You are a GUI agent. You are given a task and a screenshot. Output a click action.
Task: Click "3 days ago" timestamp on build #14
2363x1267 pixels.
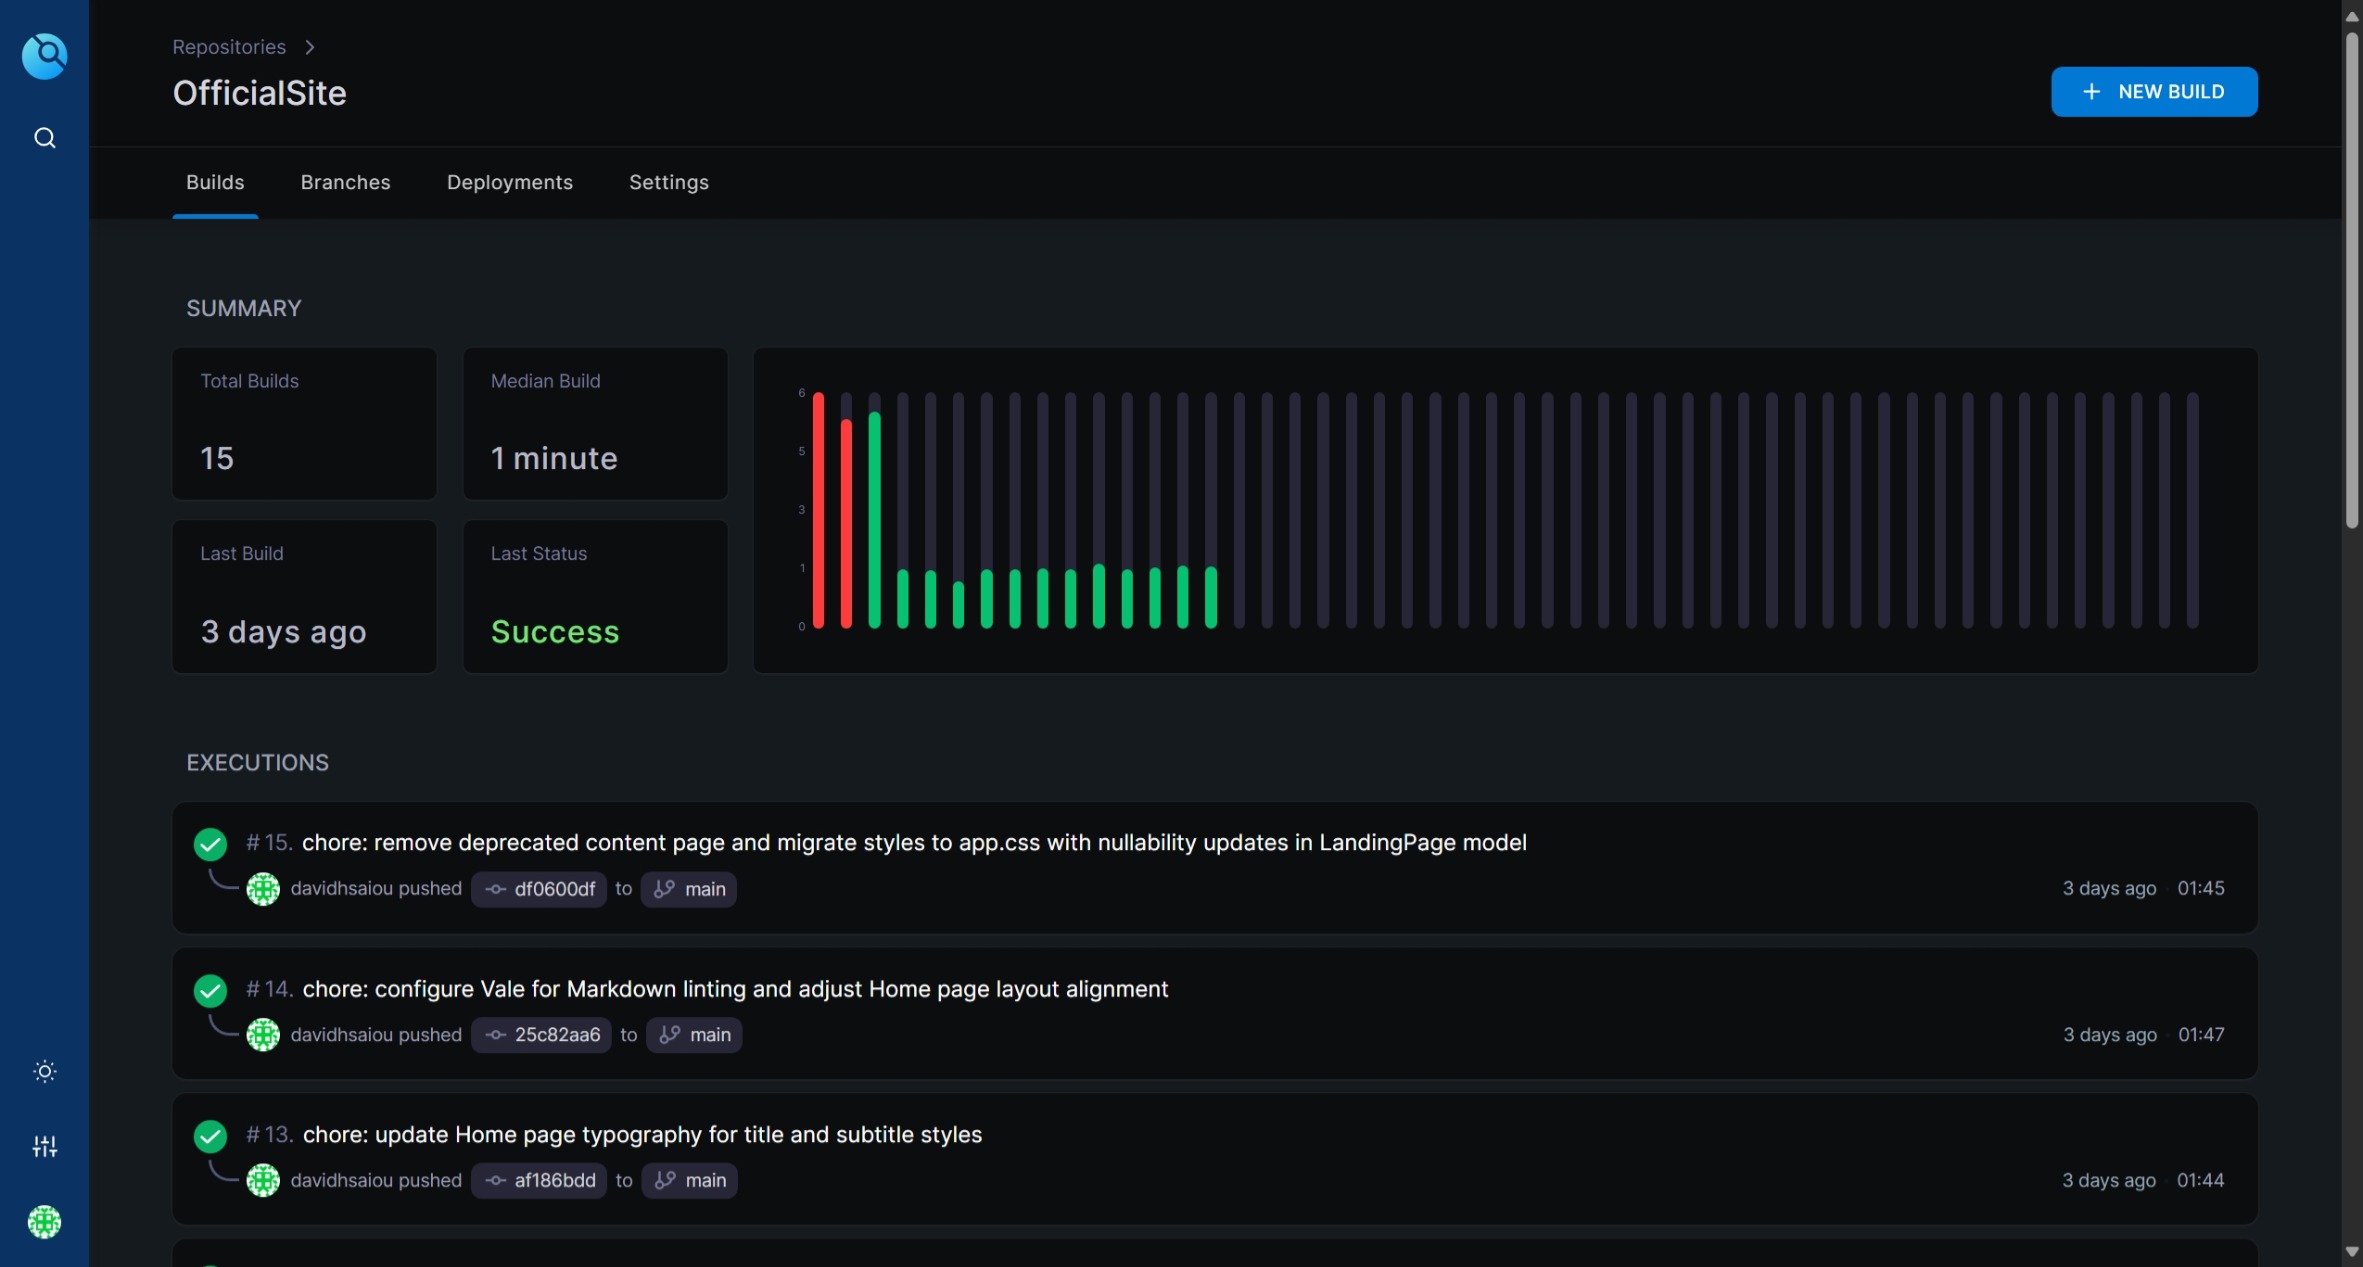click(x=2110, y=1034)
